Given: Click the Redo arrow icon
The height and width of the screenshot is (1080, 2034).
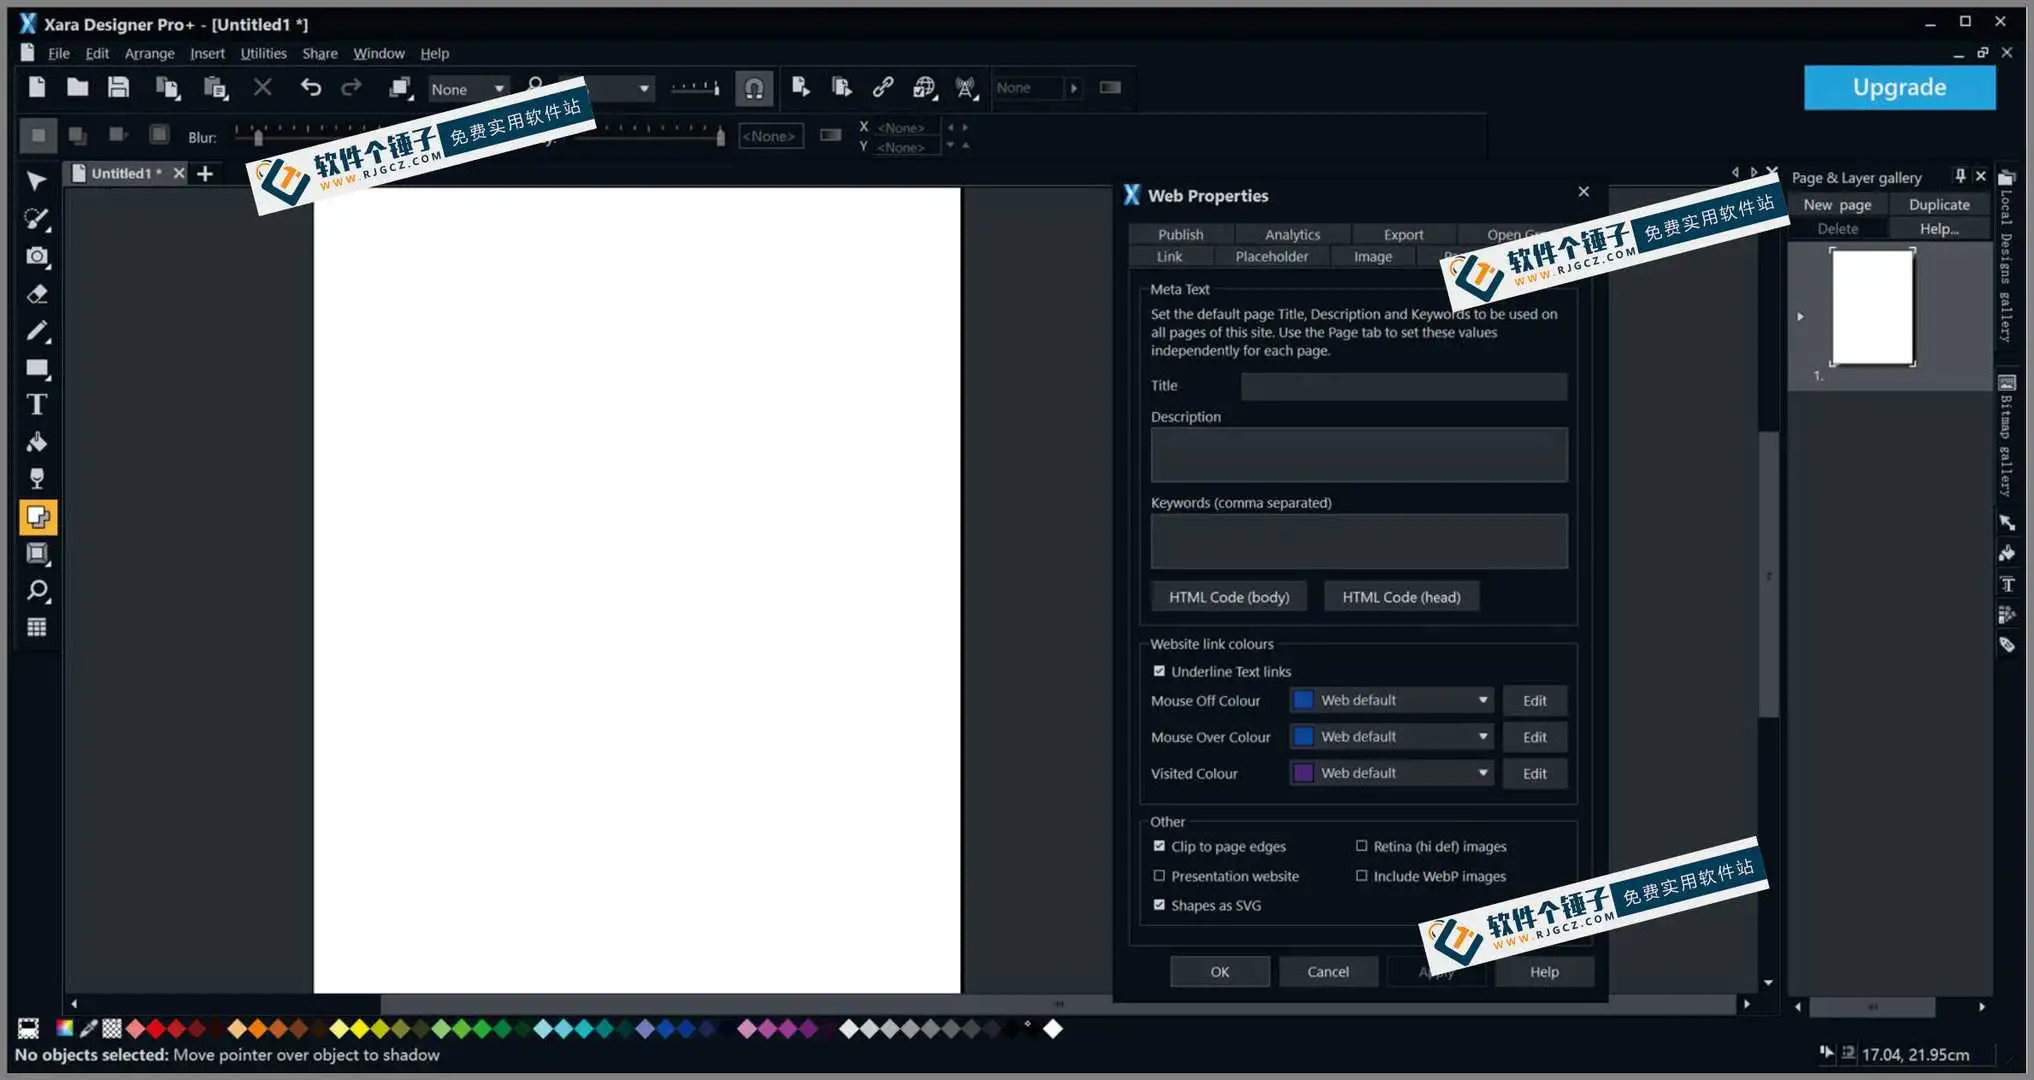Looking at the screenshot, I should (351, 88).
